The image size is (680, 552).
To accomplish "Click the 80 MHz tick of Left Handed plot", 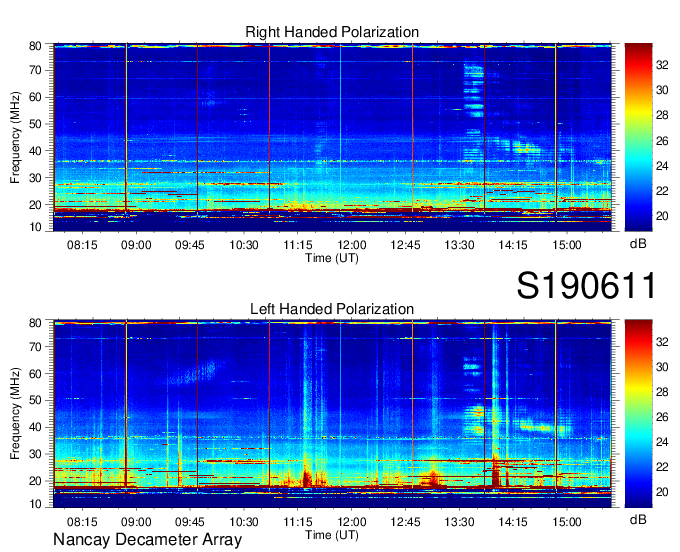I will click(36, 323).
